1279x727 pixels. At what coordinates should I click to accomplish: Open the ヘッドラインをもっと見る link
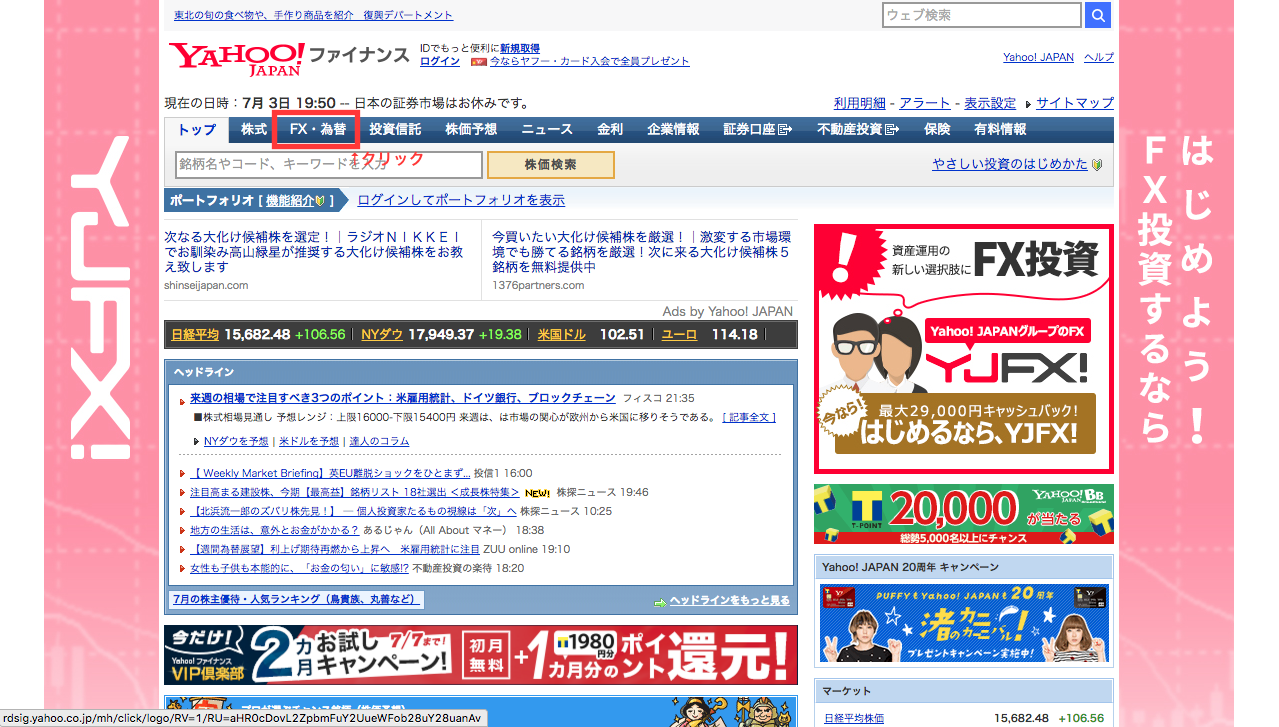pos(729,601)
